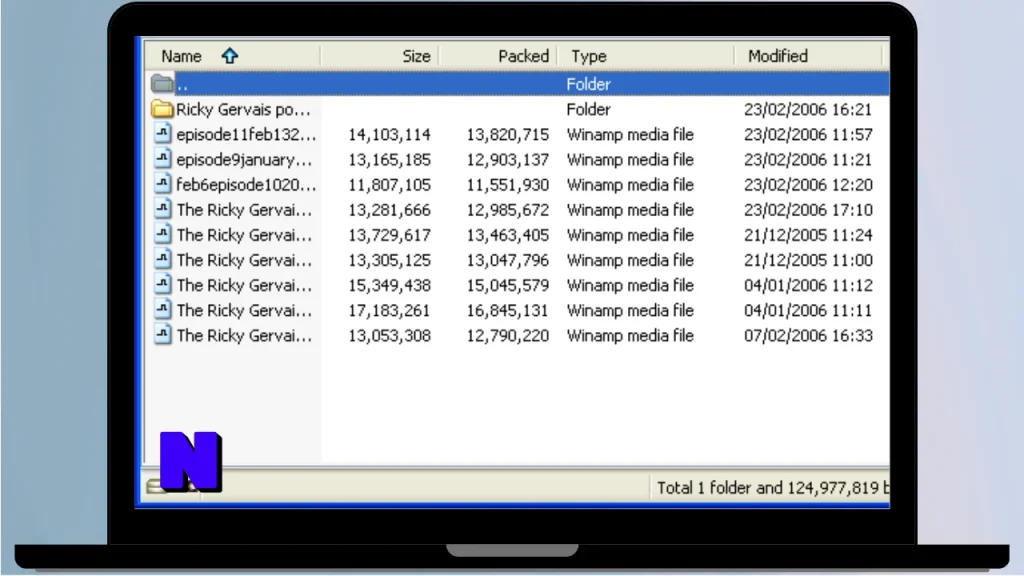Click the packed value 16,845,131

(x=507, y=311)
